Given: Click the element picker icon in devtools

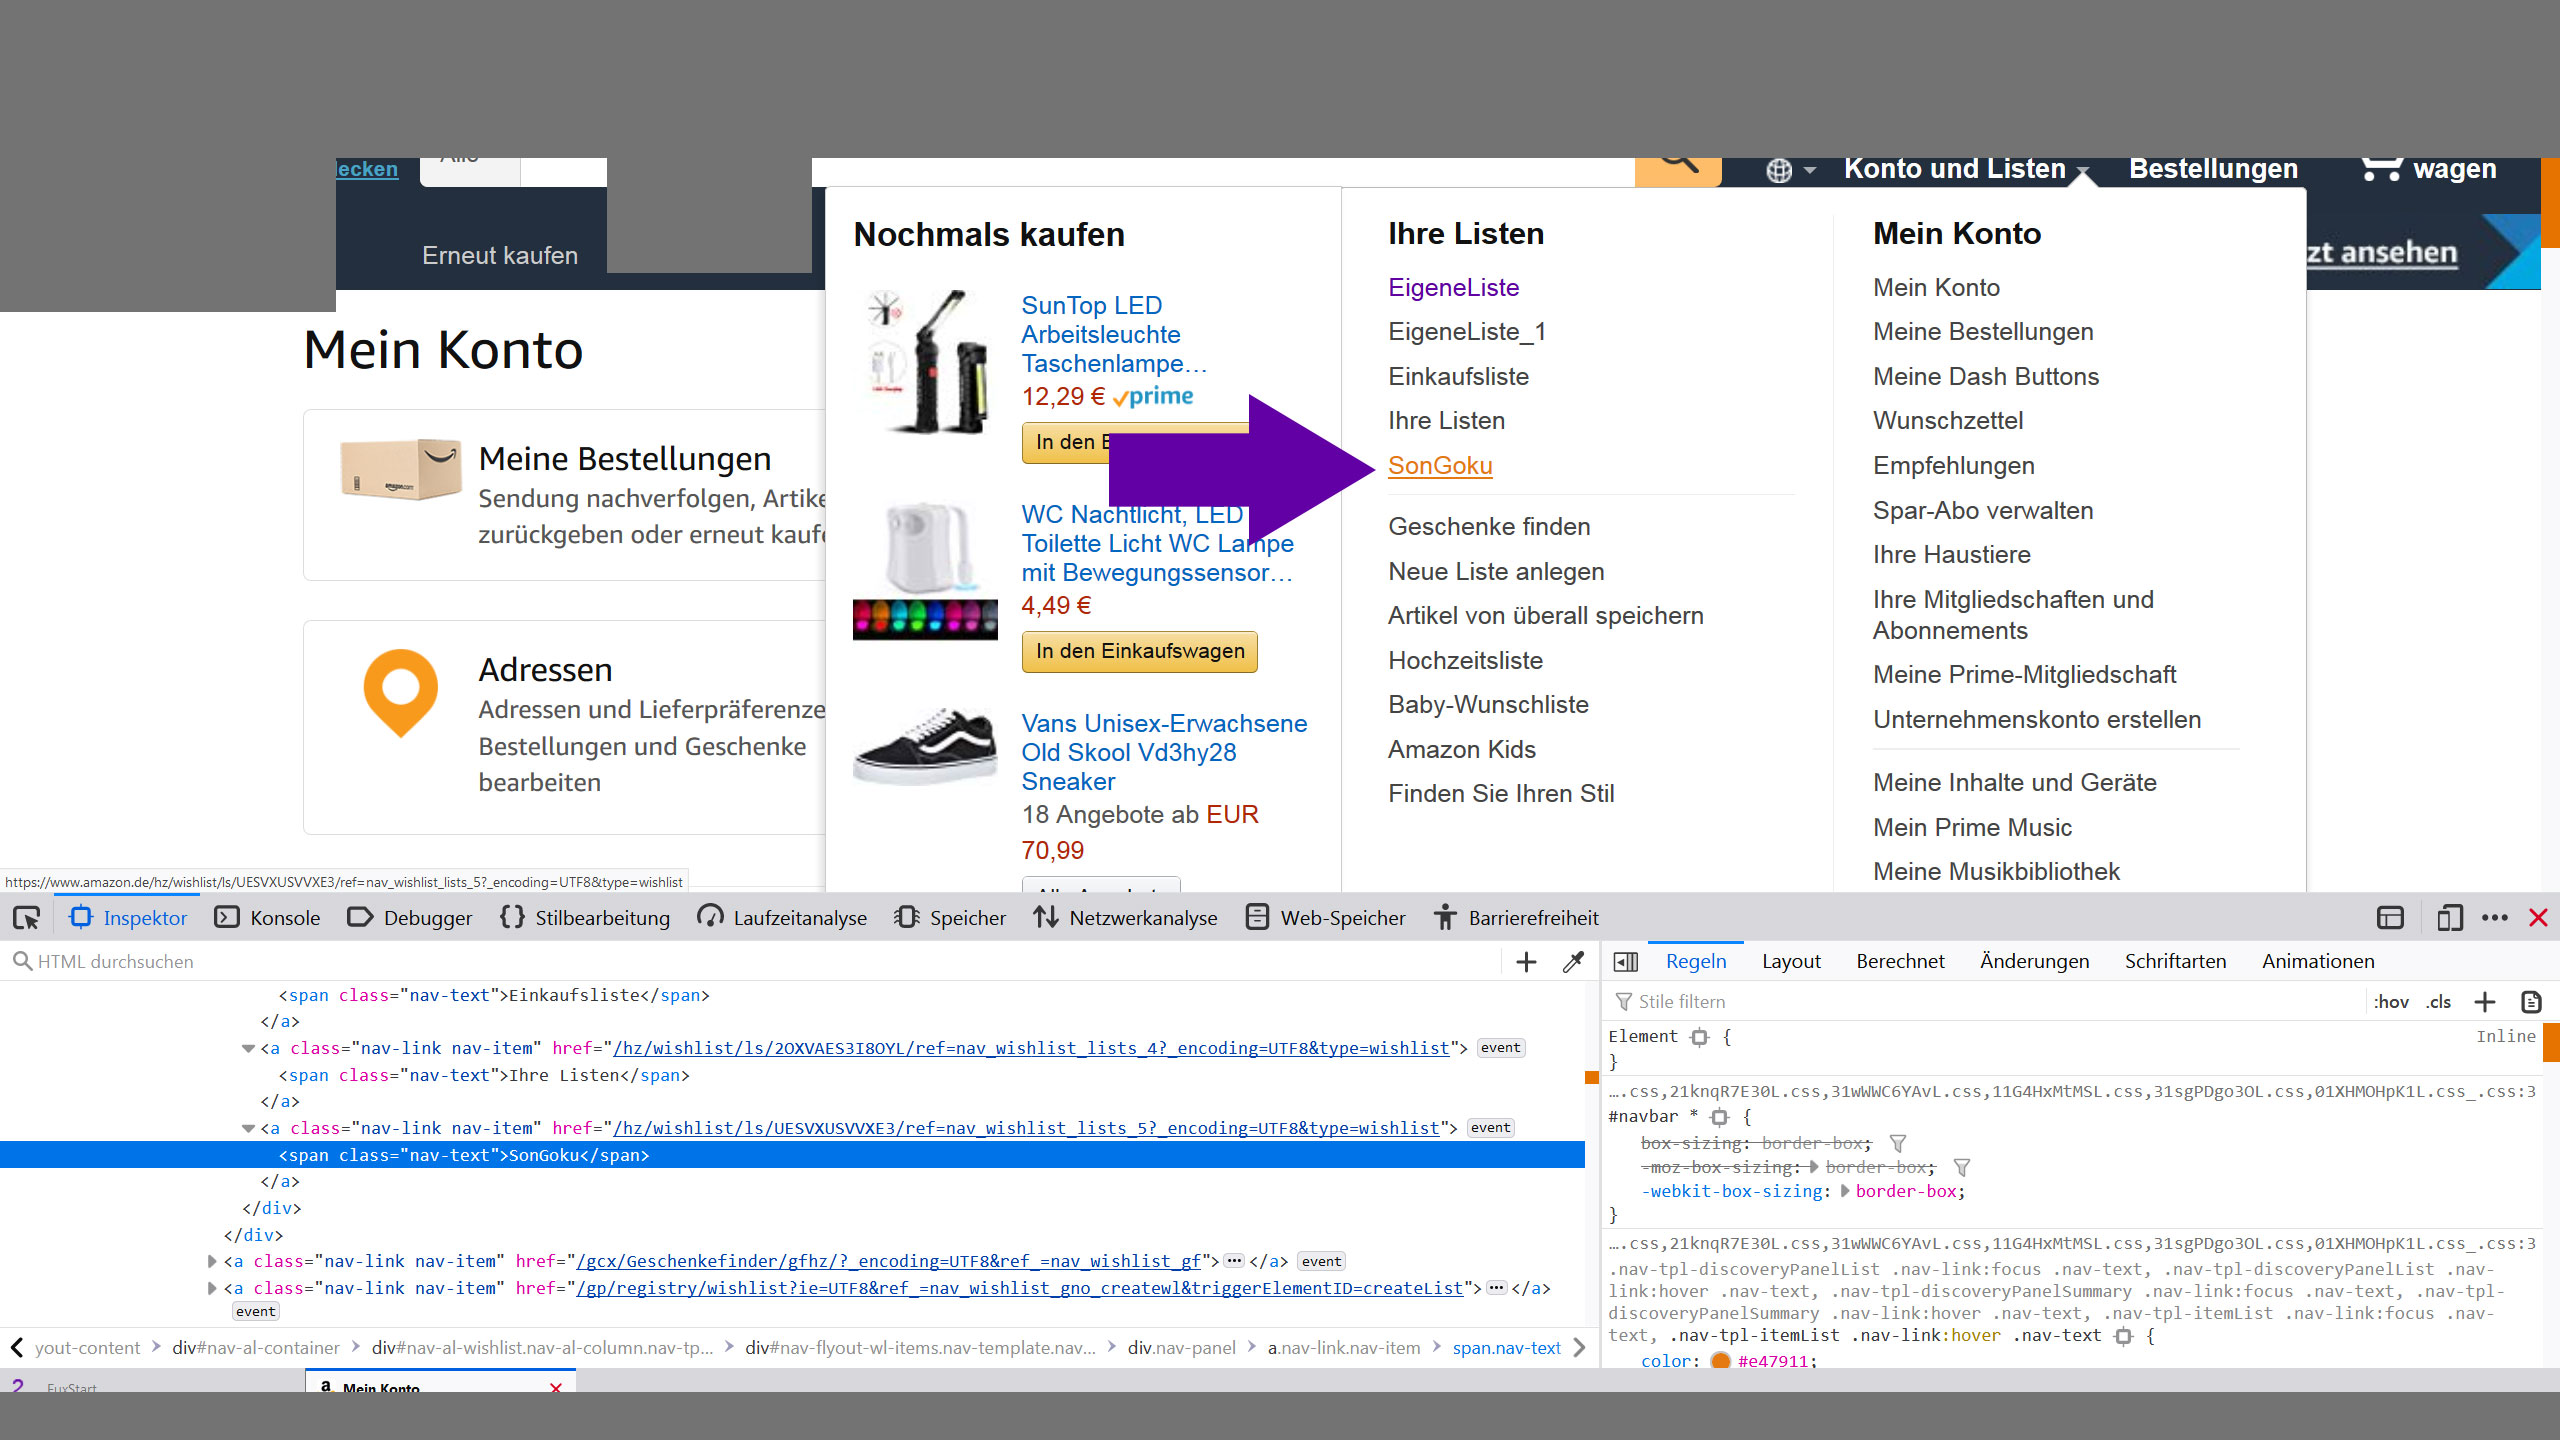Looking at the screenshot, I should (x=27, y=917).
